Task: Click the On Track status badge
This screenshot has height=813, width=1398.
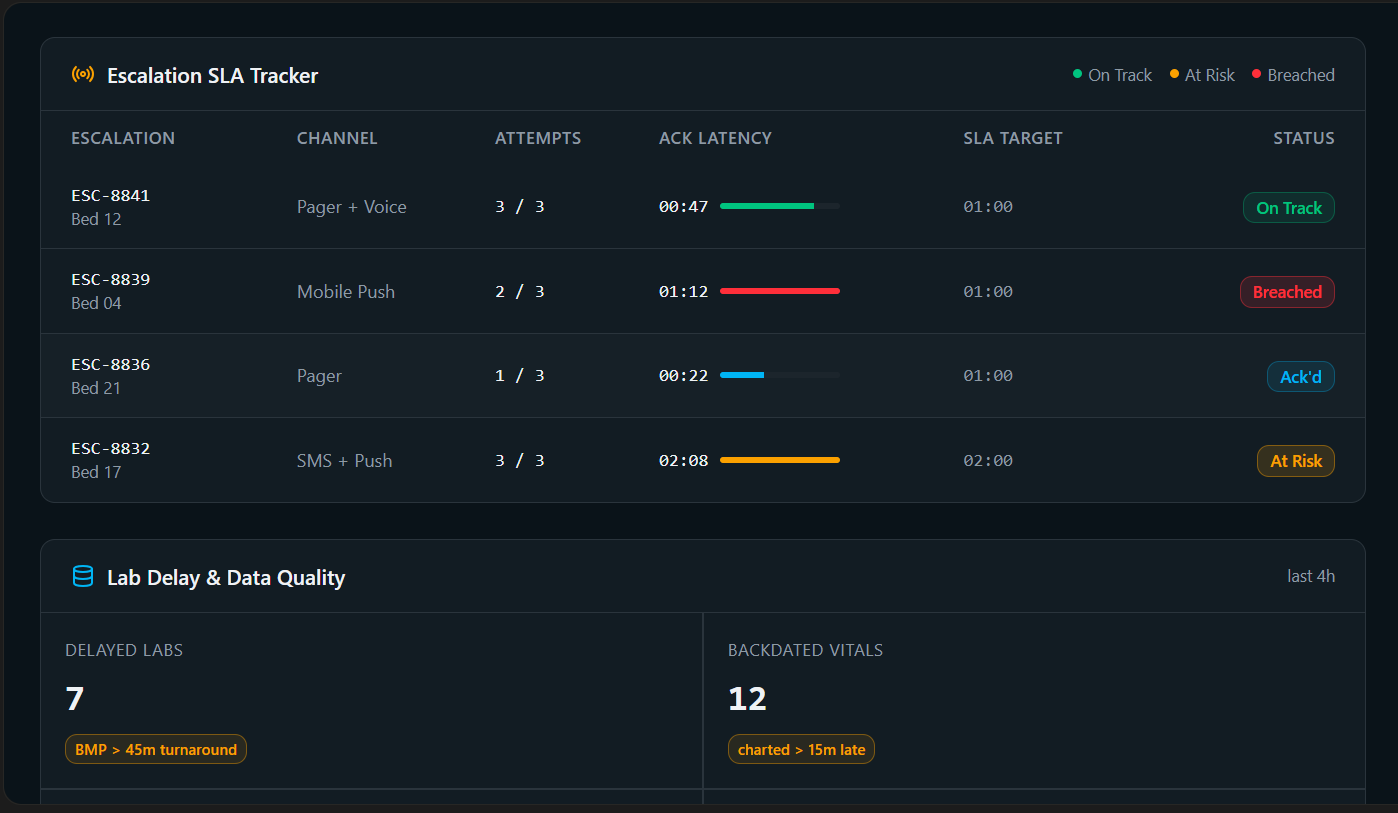Action: 1288,208
